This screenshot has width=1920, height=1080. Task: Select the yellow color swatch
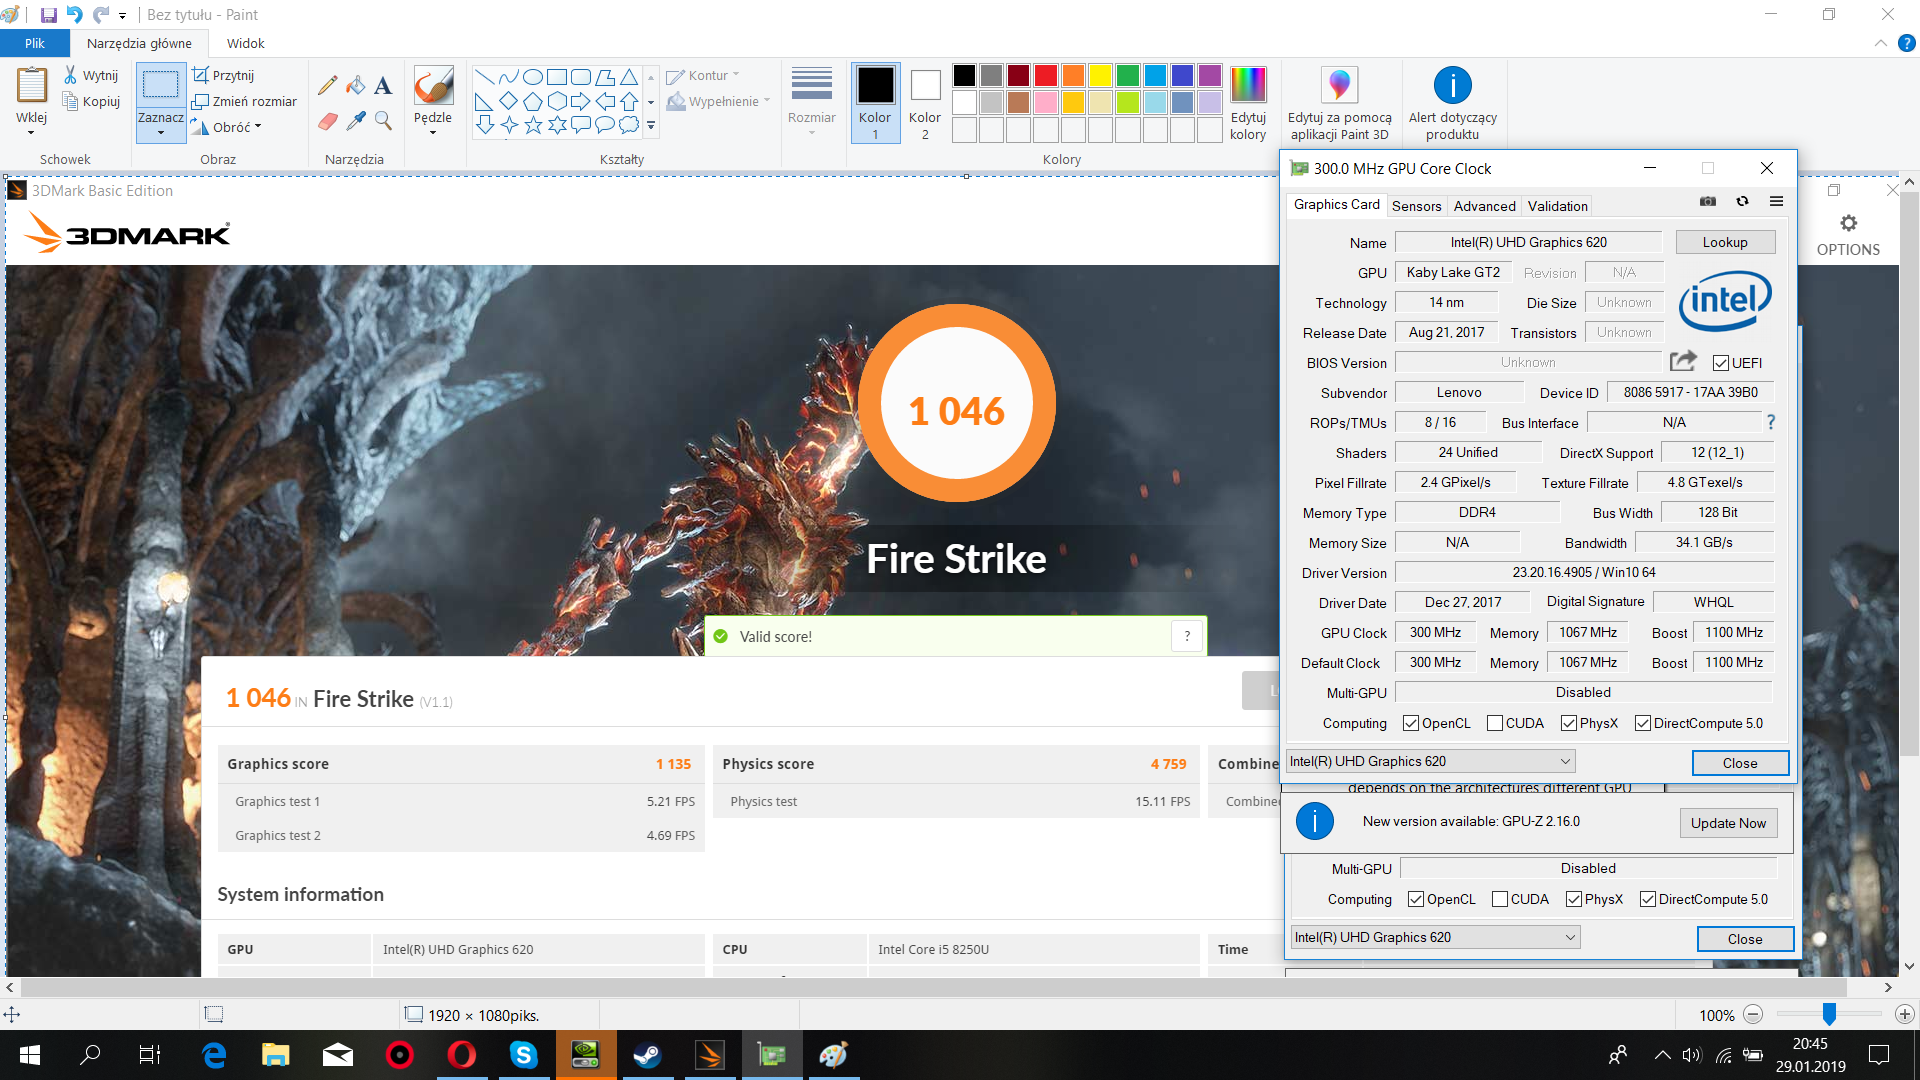click(1100, 76)
